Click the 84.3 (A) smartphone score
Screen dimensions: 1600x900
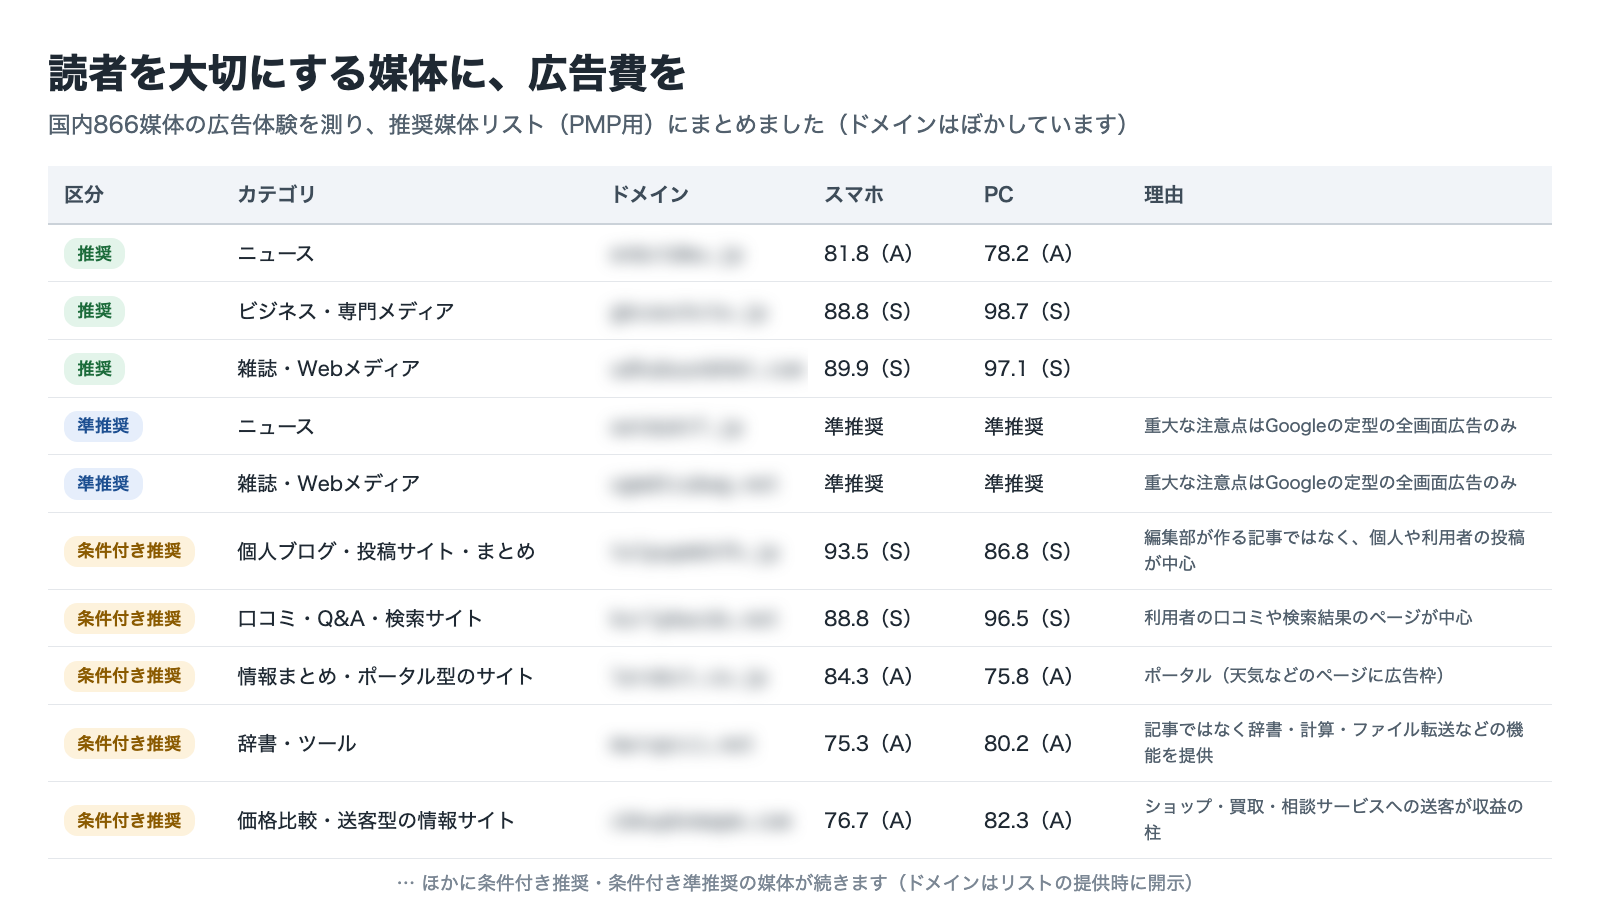pyautogui.click(x=868, y=676)
